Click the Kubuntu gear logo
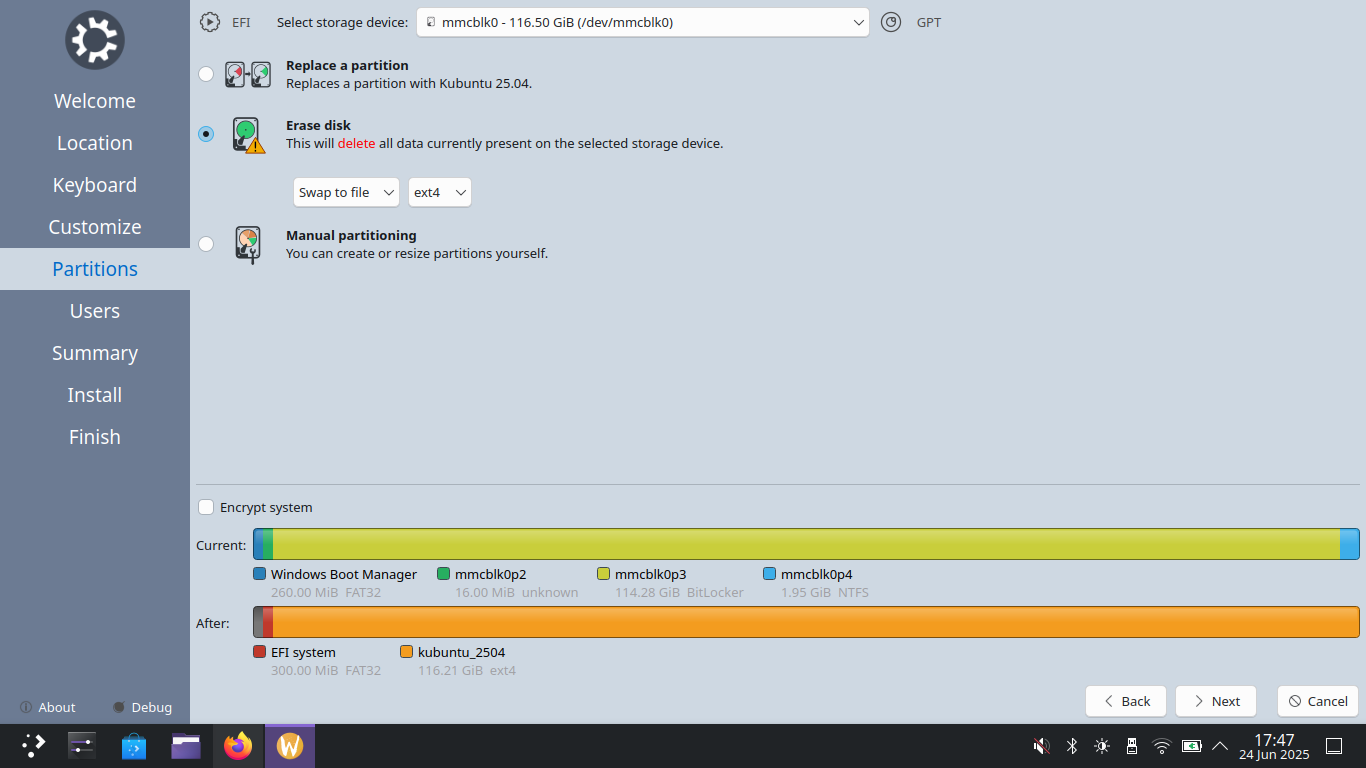This screenshot has height=768, width=1366. point(95,40)
